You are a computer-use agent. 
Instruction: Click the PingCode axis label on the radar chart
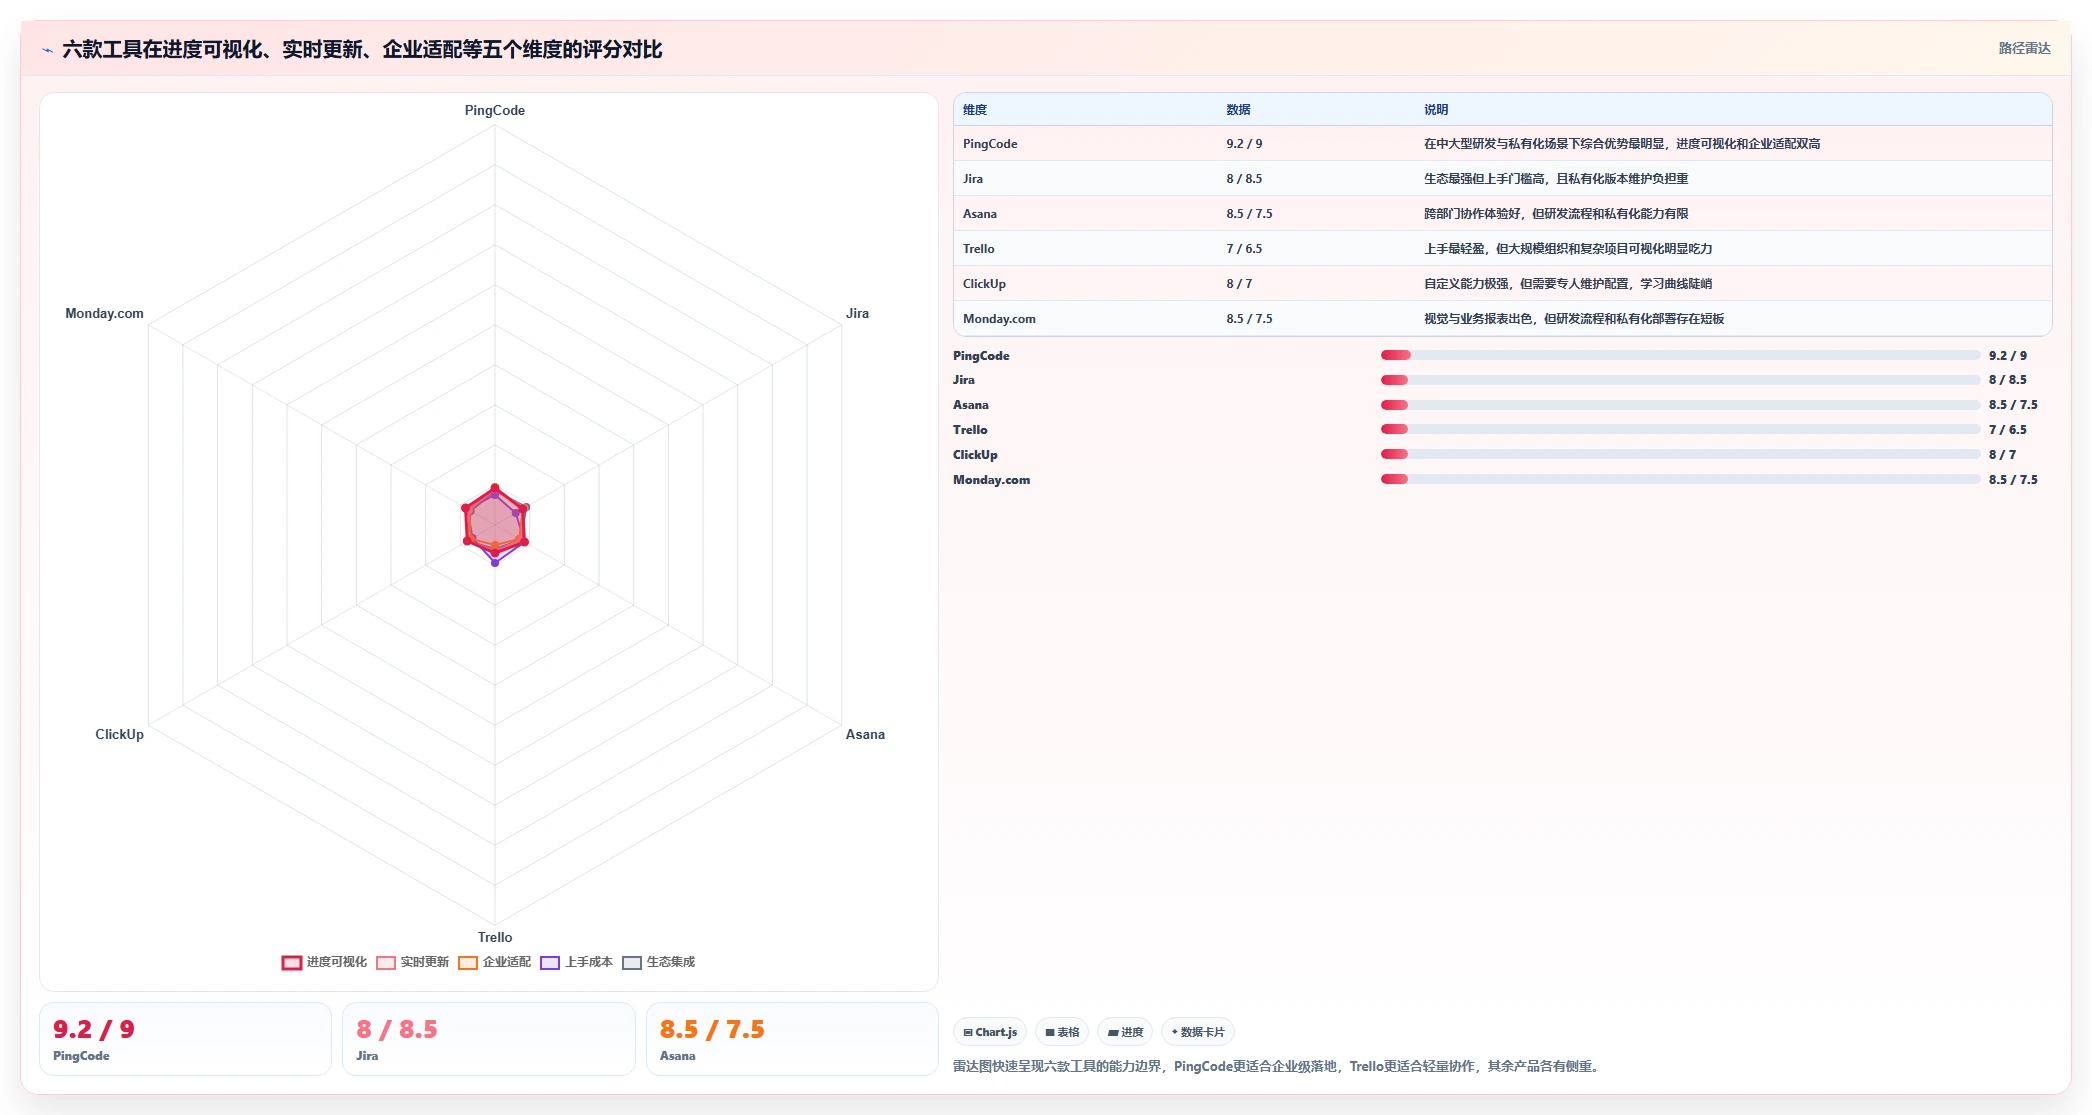495,111
